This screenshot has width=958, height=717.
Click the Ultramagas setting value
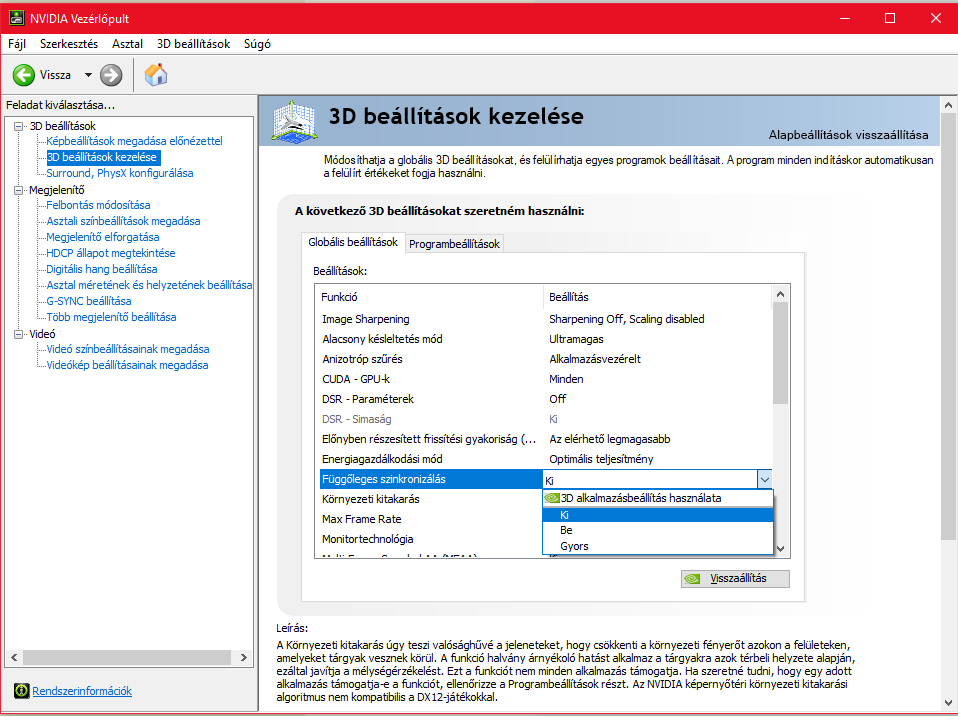[576, 339]
